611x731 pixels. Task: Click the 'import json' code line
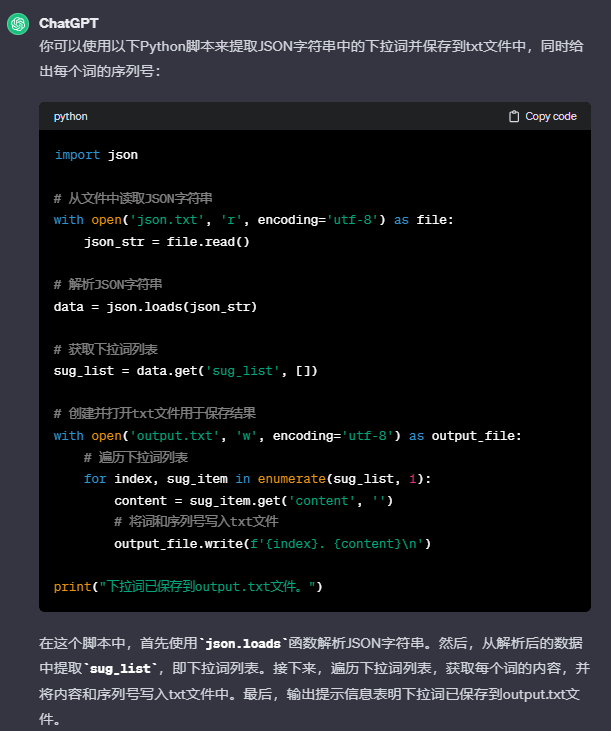[x=96, y=155]
